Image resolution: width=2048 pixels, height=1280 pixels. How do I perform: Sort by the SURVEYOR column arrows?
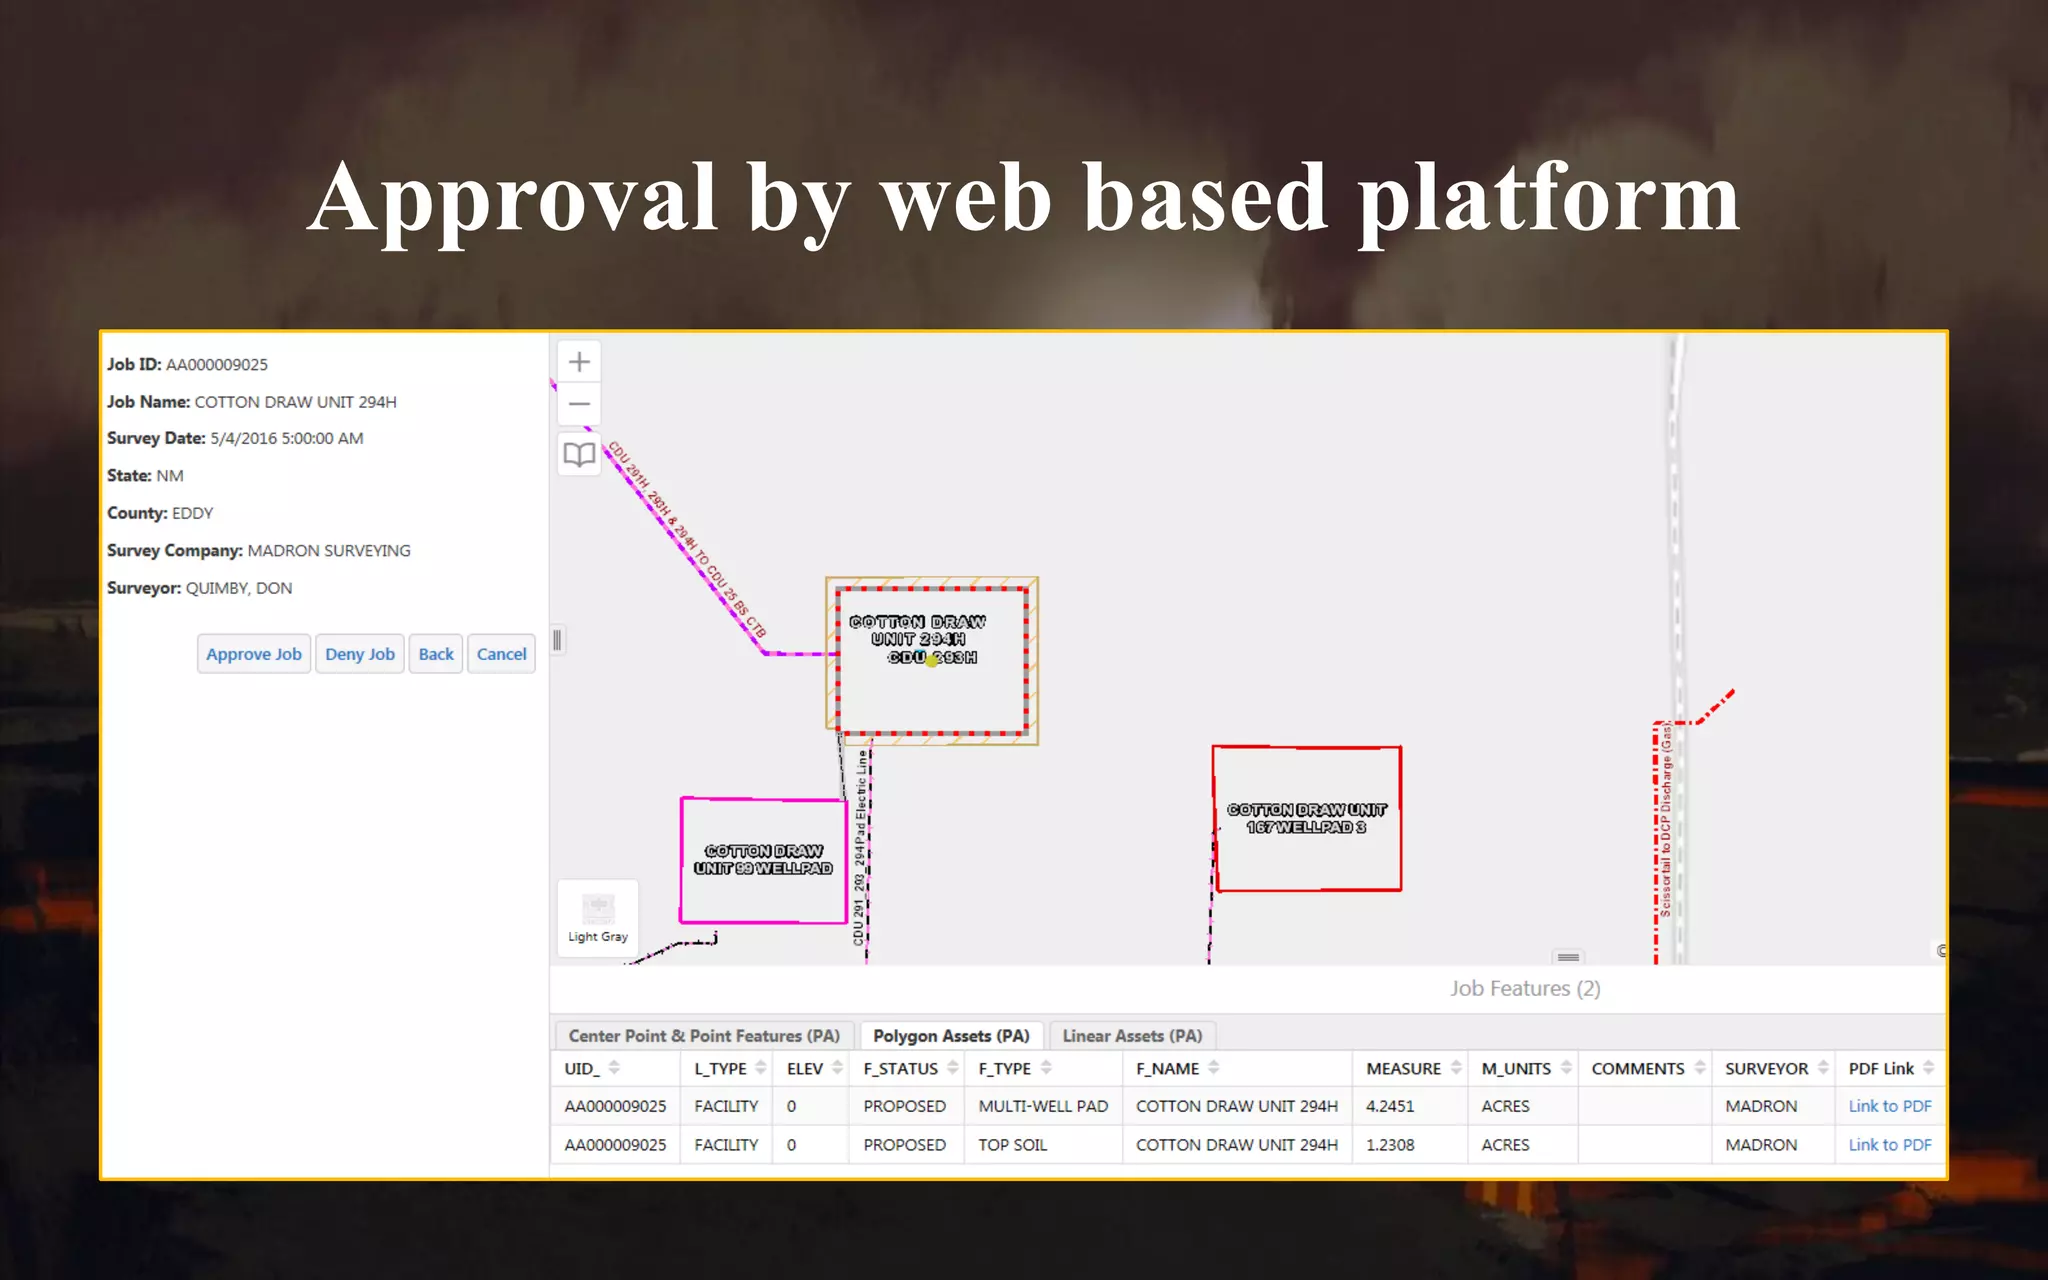point(1823,1068)
